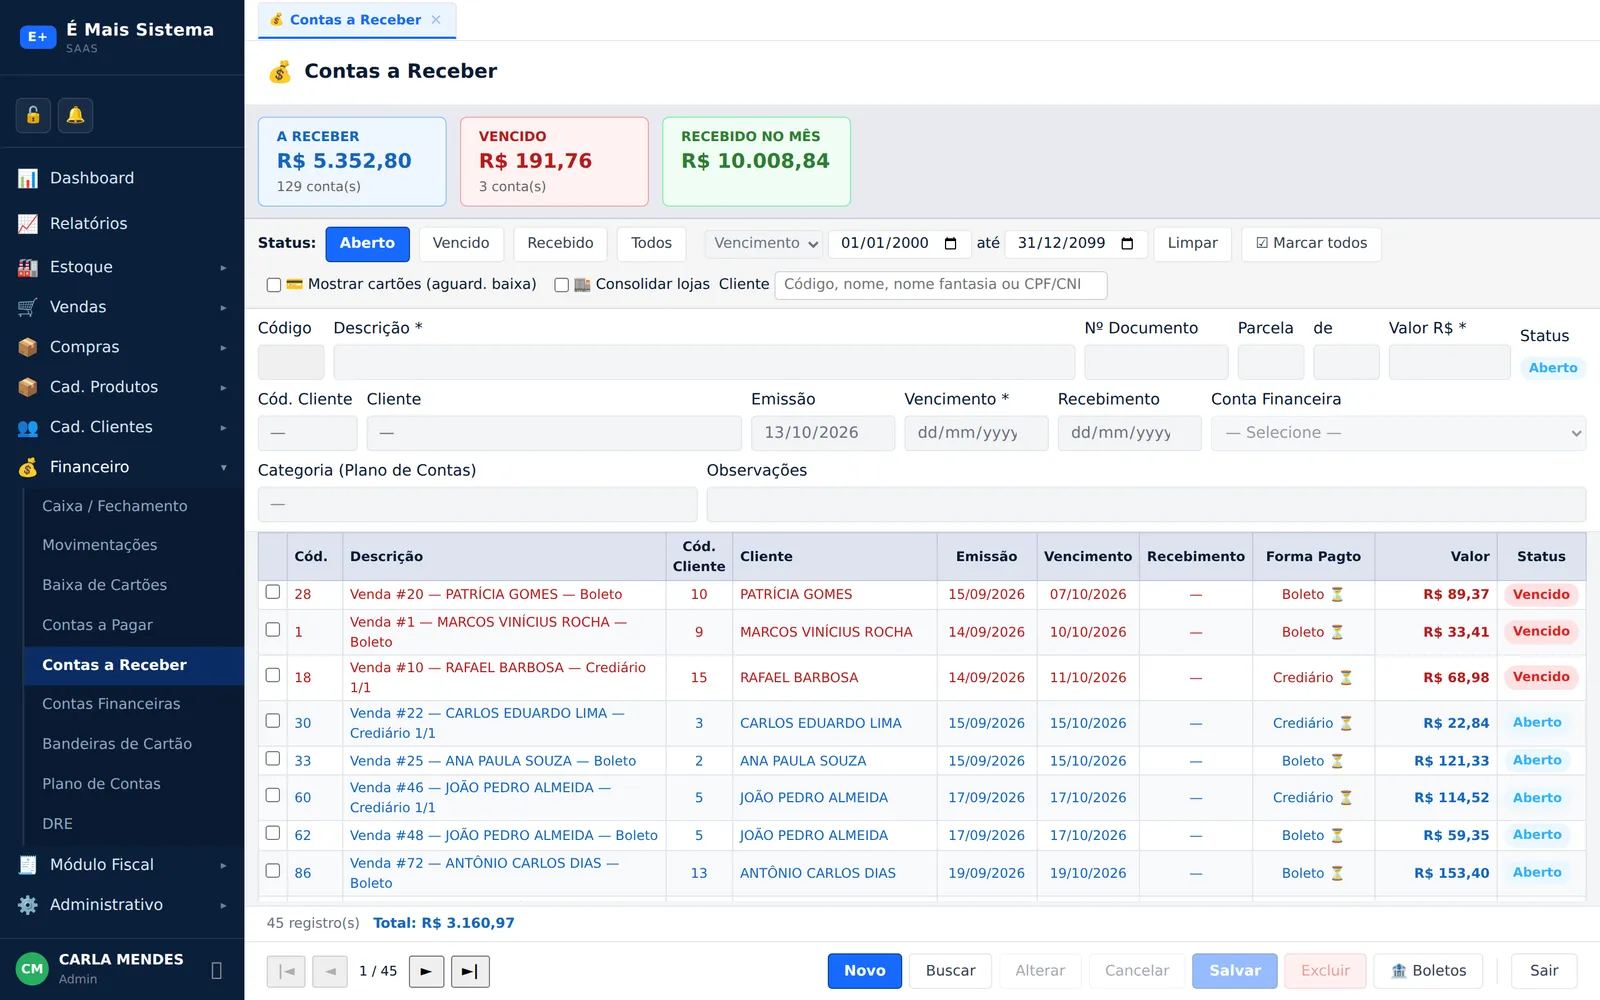This screenshot has height=1000, width=1600.
Task: Check the row with code 1 MARCOS VINÍCIUS
Action: pyautogui.click(x=272, y=630)
